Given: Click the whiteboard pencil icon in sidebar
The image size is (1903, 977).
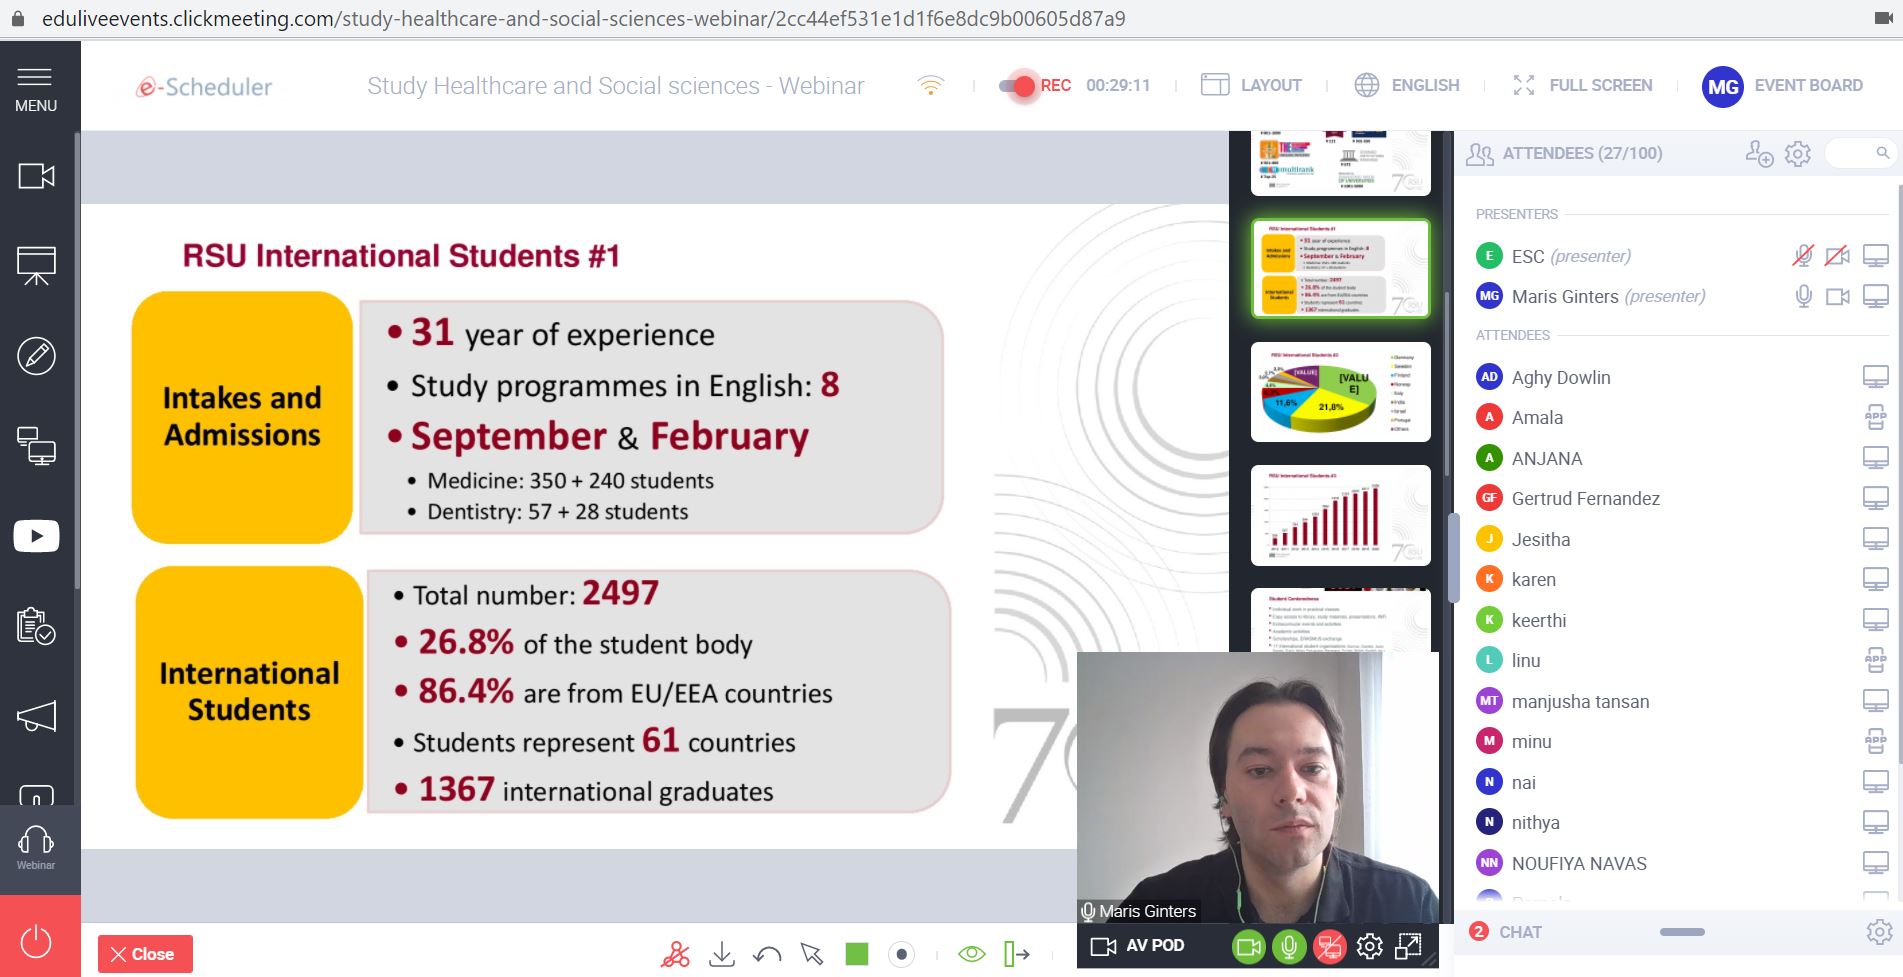Looking at the screenshot, I should point(36,356).
